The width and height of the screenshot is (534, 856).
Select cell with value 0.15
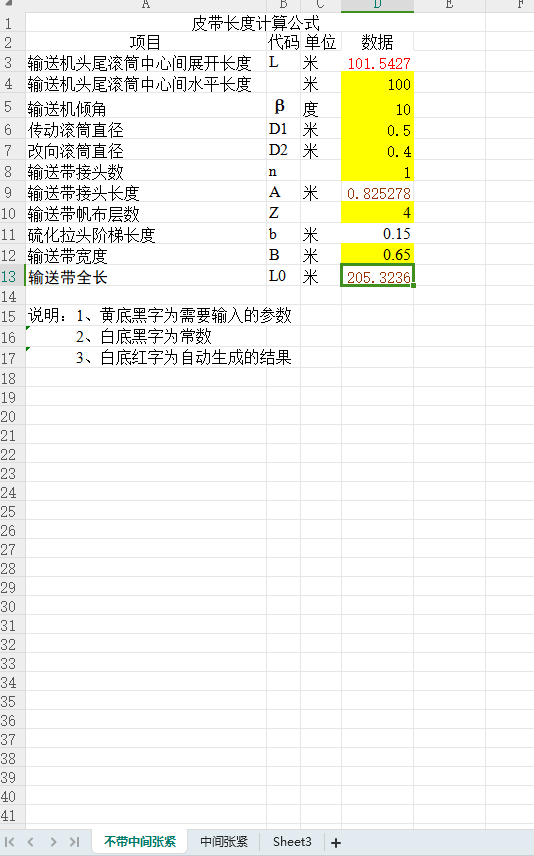[377, 234]
